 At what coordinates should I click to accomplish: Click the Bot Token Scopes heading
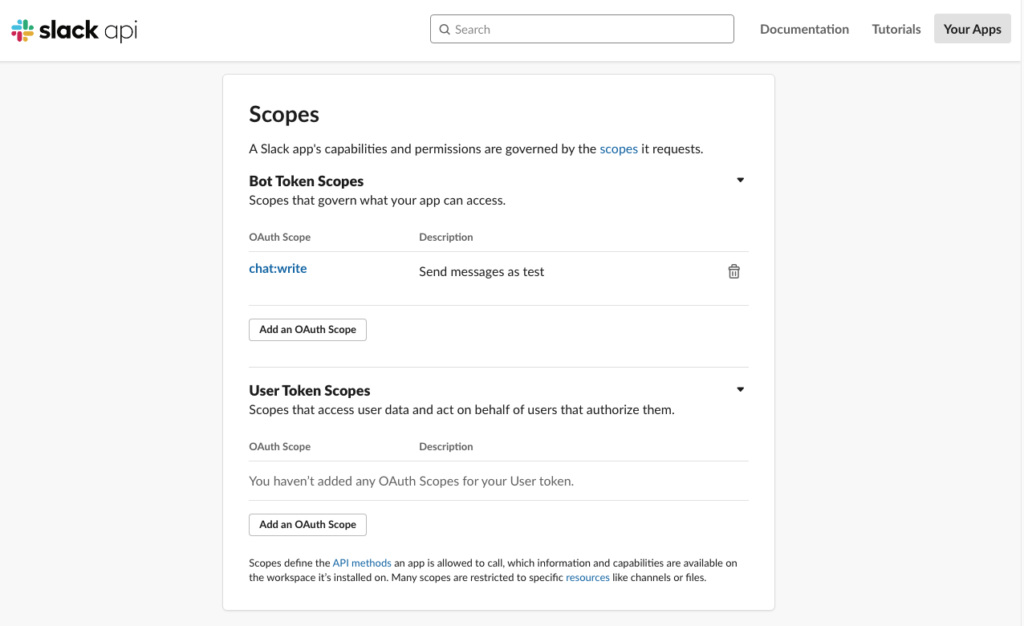(x=306, y=181)
